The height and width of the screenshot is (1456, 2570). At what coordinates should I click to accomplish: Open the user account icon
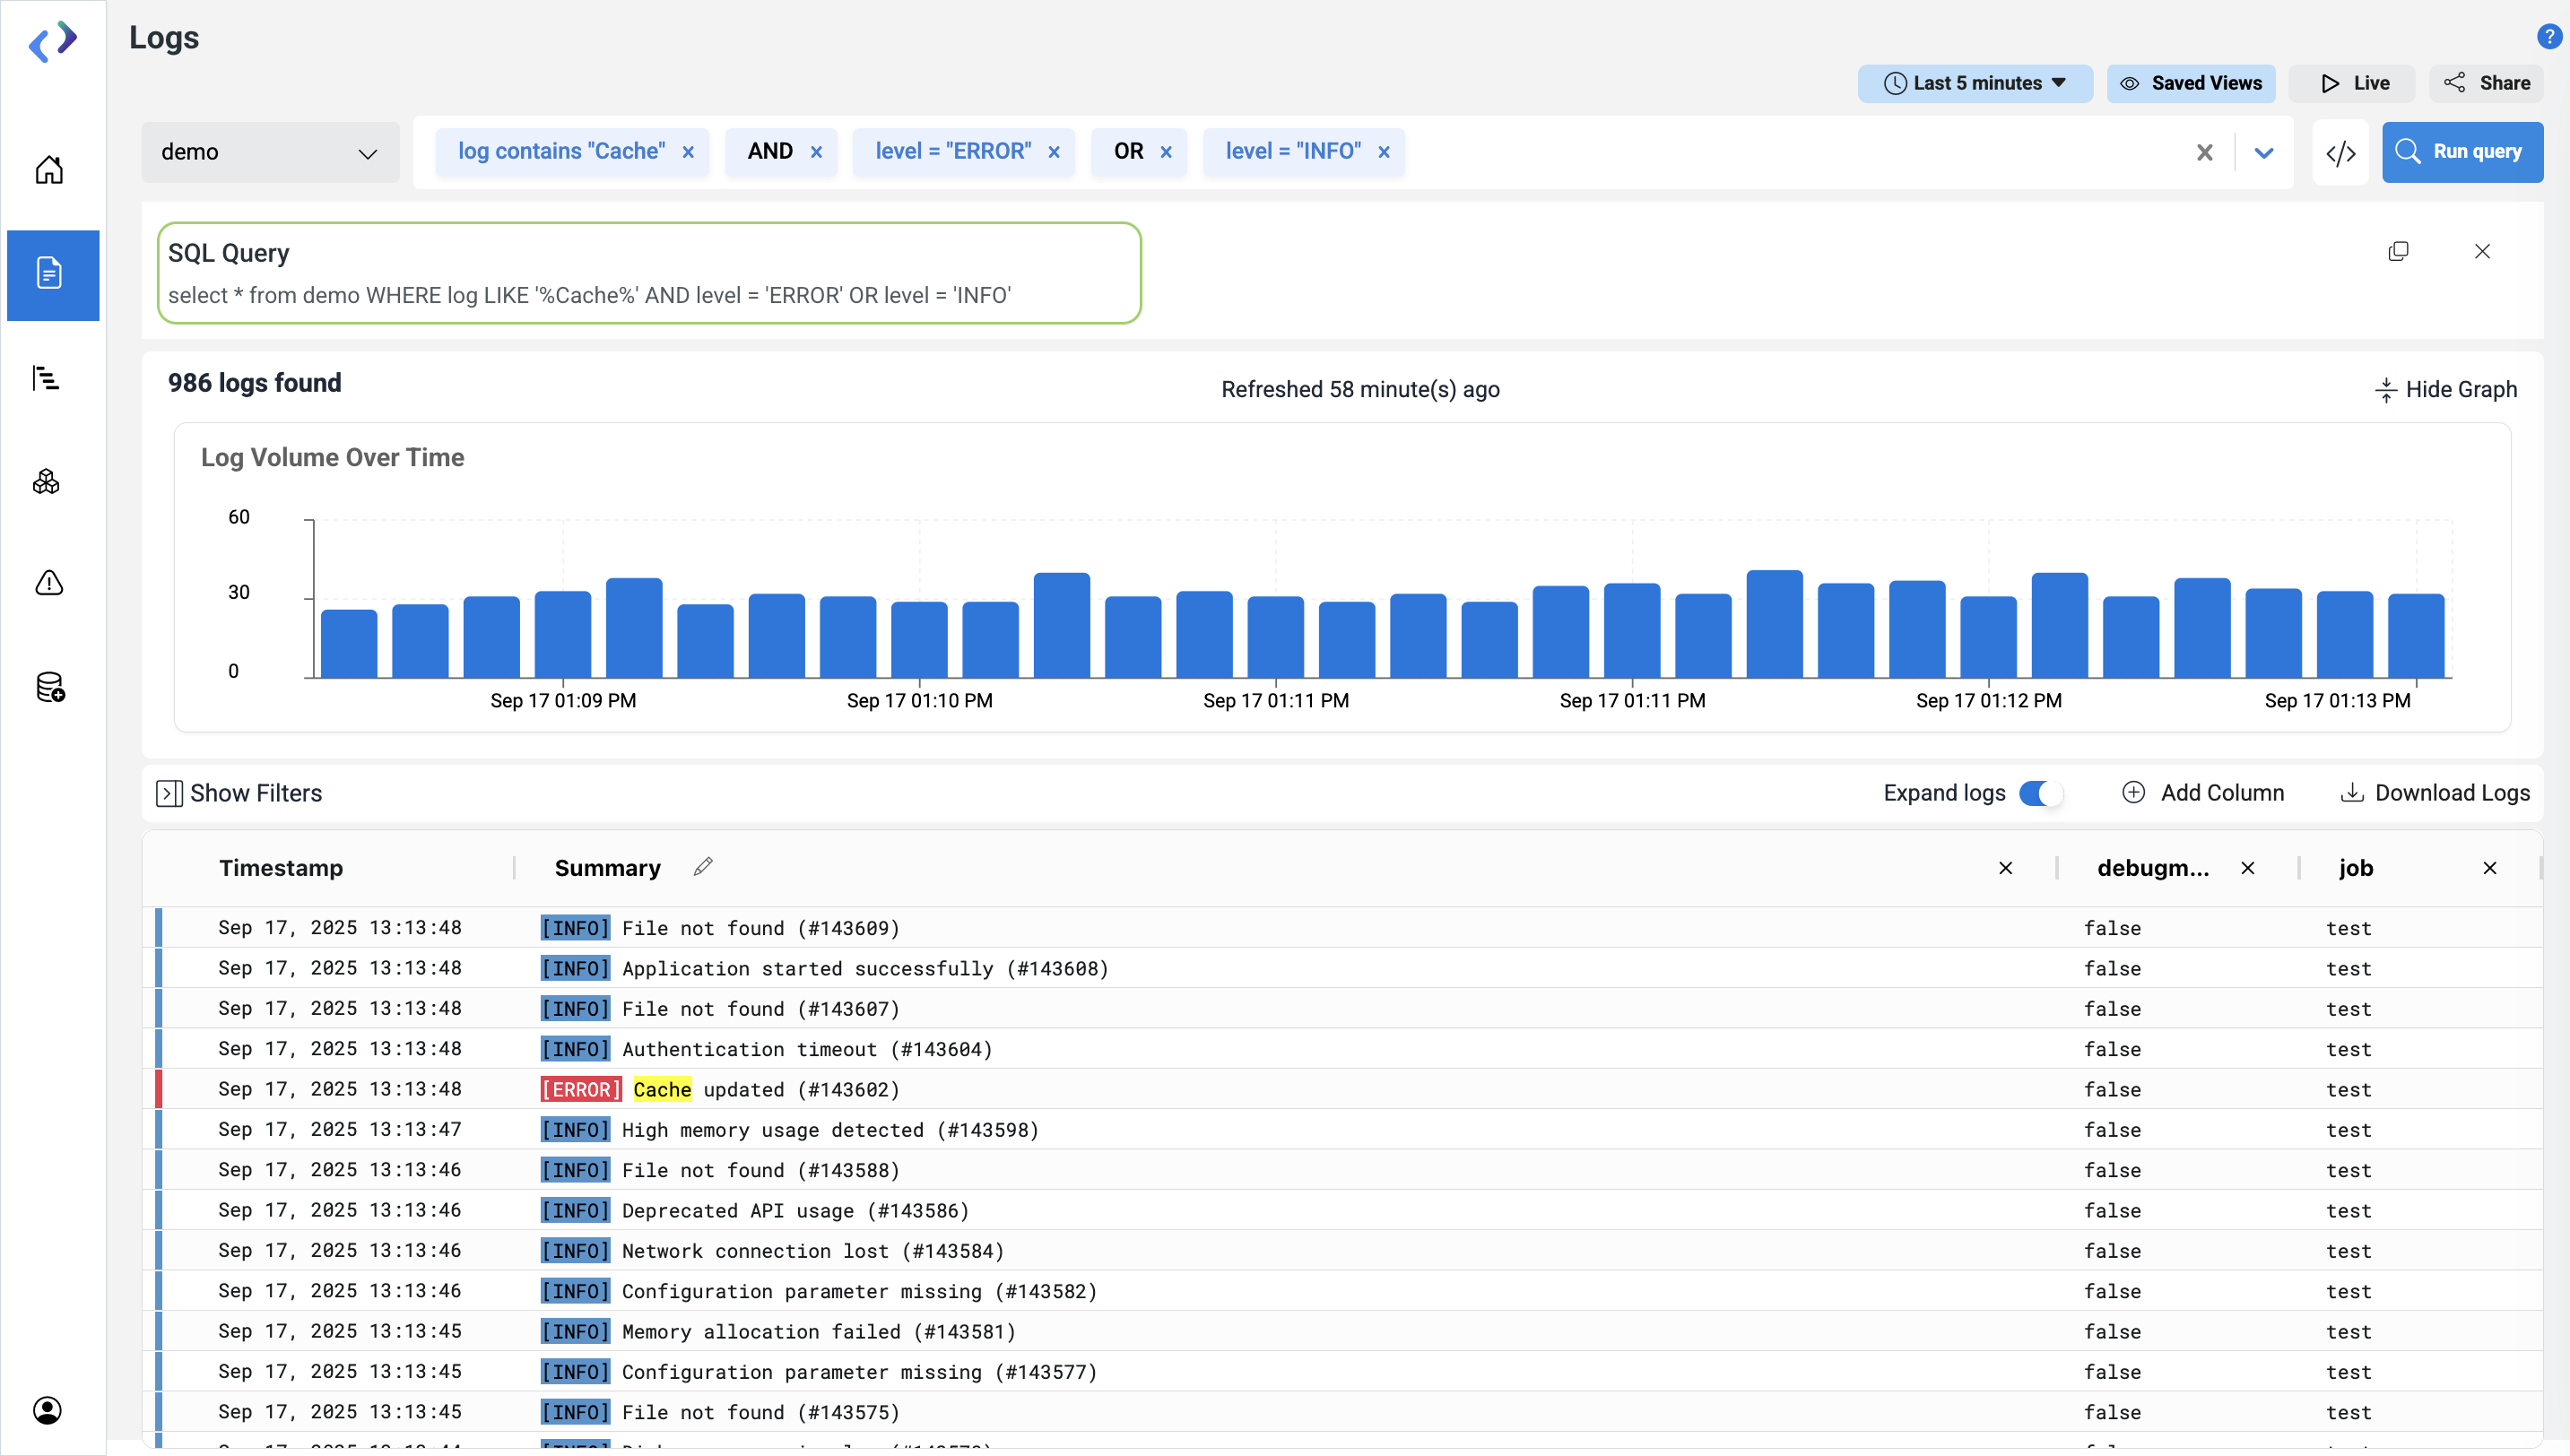(47, 1410)
